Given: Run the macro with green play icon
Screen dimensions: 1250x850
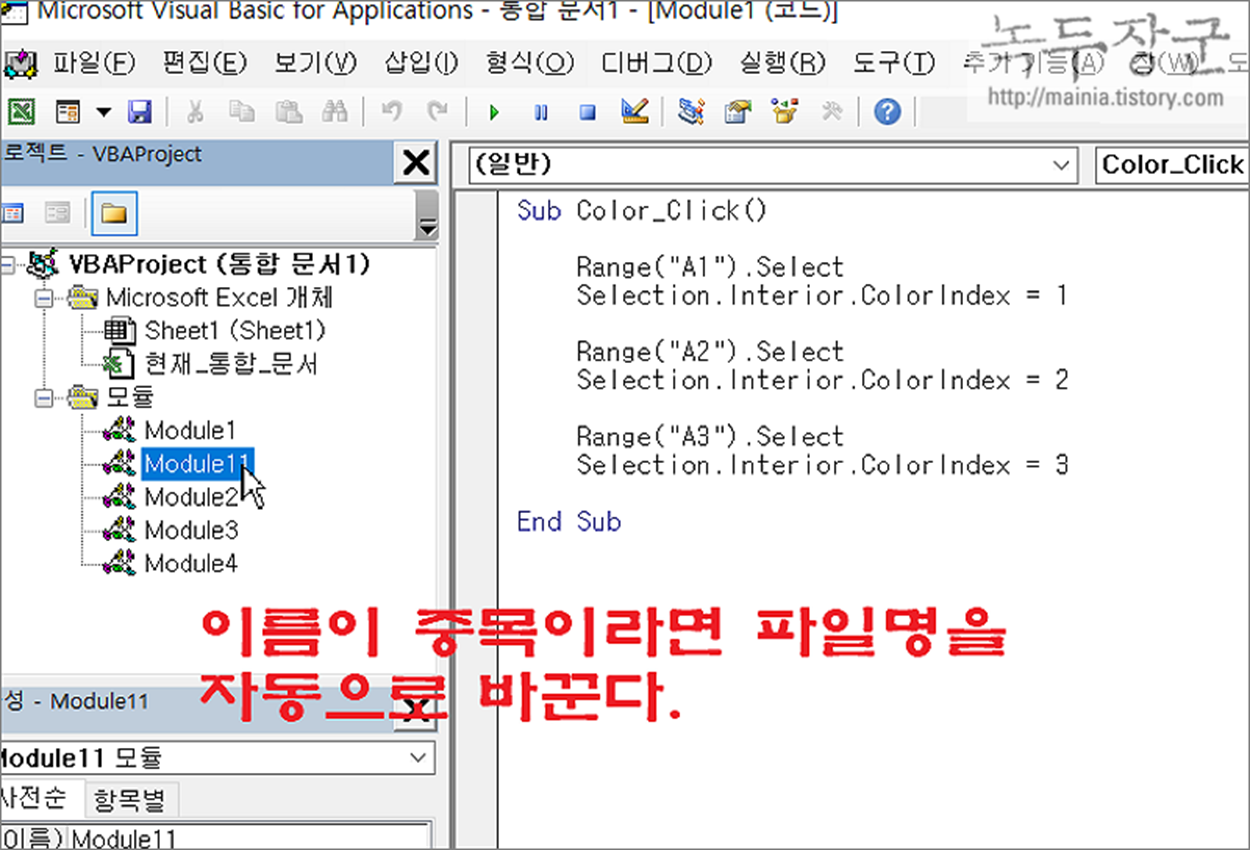Looking at the screenshot, I should pos(494,112).
